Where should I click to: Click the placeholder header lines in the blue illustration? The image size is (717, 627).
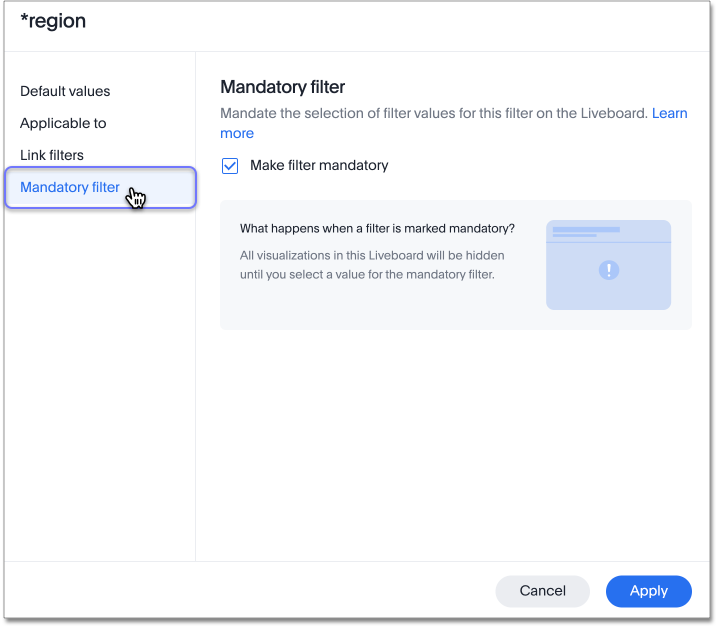(x=586, y=232)
